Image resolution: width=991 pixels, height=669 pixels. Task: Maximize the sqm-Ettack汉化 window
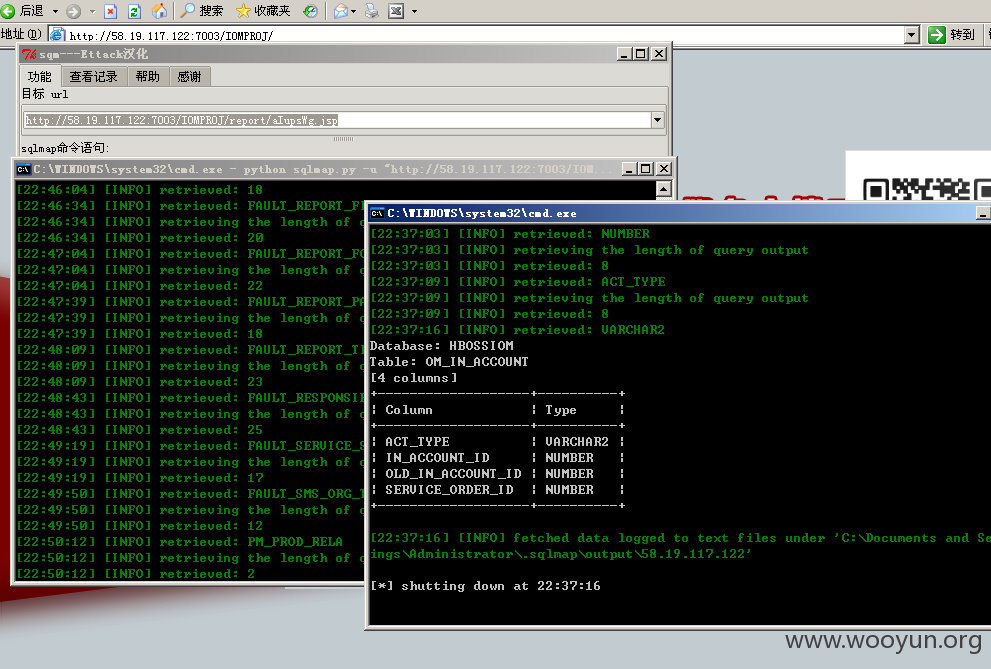point(641,54)
